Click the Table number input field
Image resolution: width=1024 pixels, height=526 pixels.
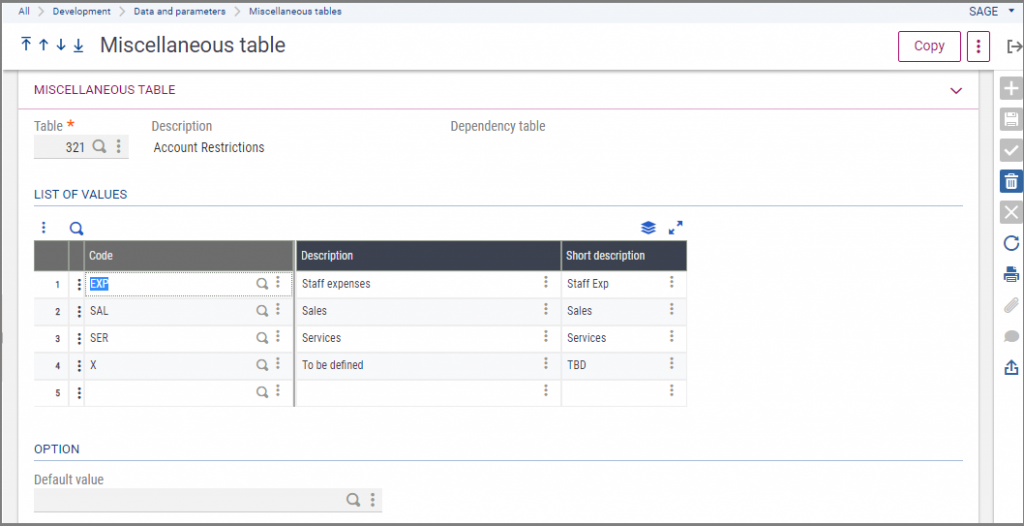click(62, 147)
